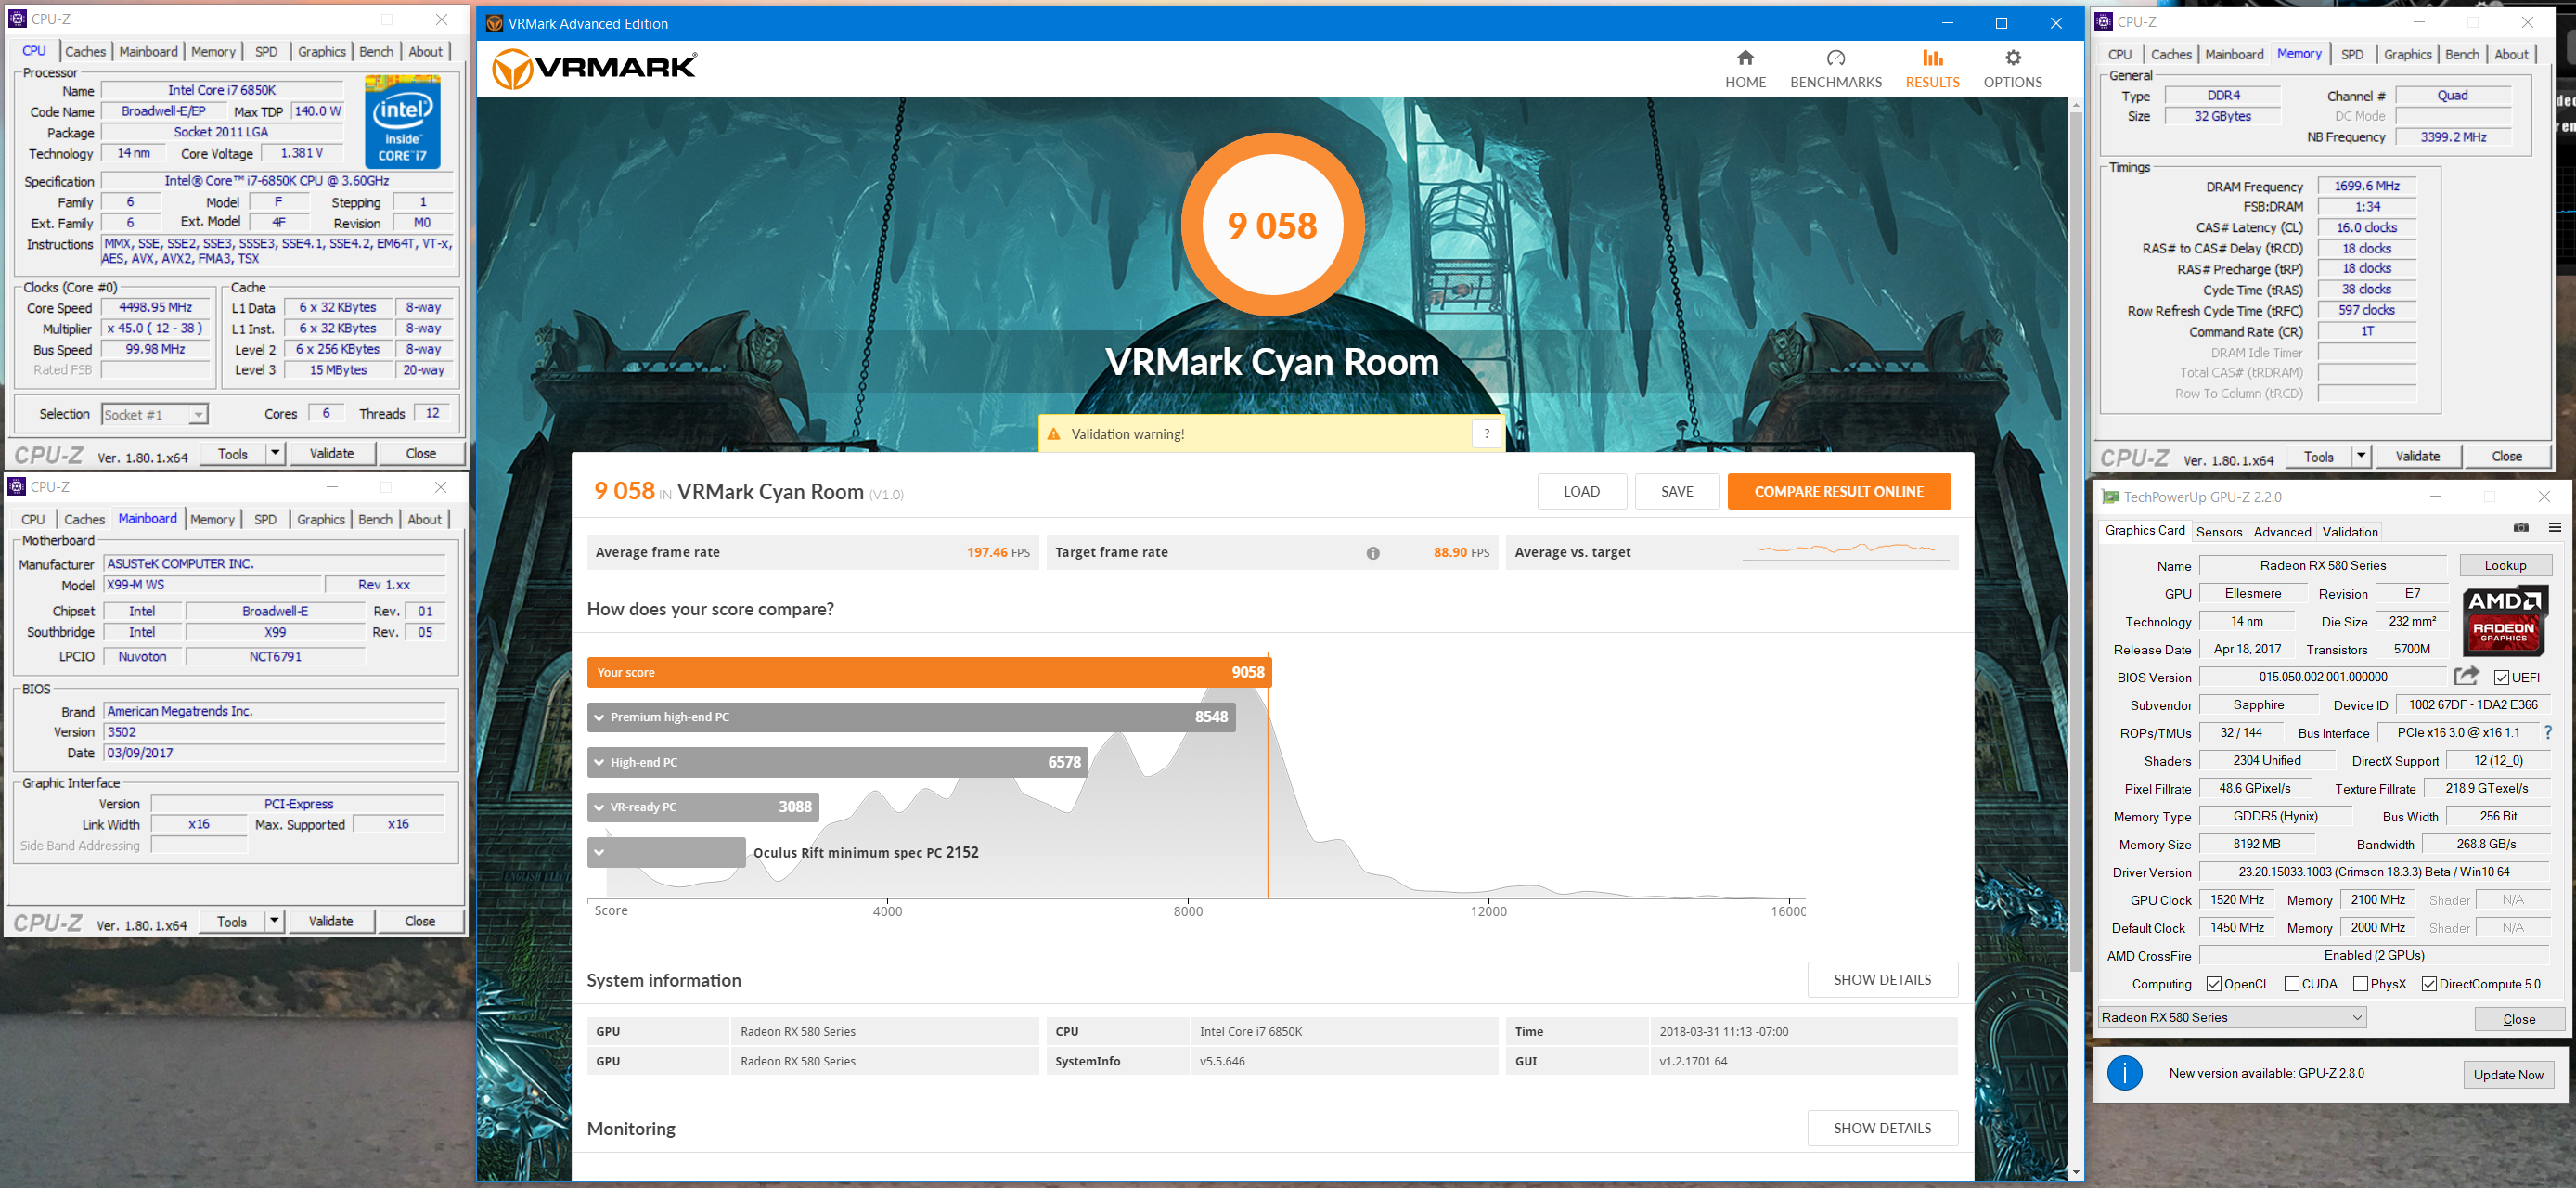Image resolution: width=2576 pixels, height=1188 pixels.
Task: Click the VRMark logo
Action: coord(595,68)
